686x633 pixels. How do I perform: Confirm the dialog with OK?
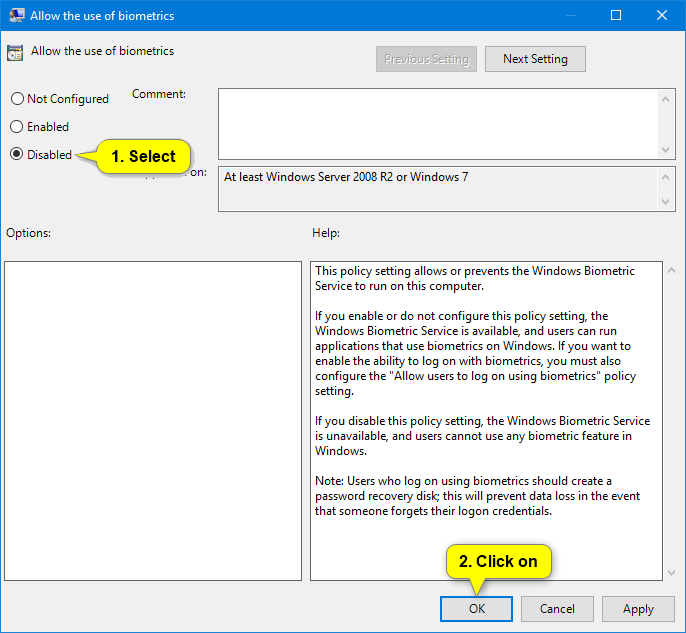pyautogui.click(x=476, y=609)
